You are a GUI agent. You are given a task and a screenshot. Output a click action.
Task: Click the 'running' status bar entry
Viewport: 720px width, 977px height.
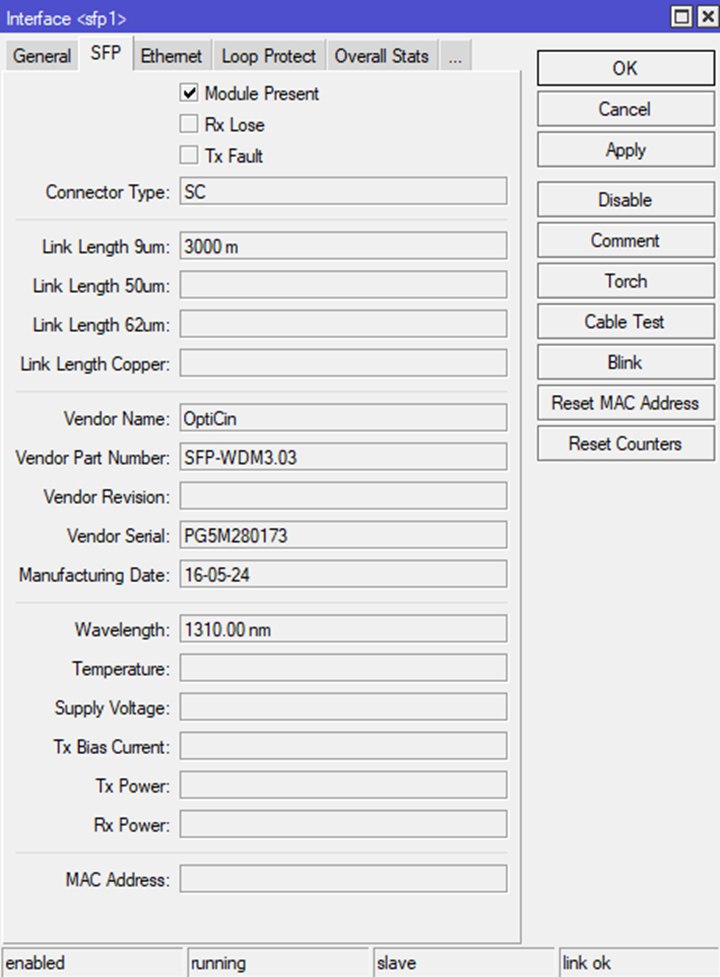pyautogui.click(x=278, y=963)
